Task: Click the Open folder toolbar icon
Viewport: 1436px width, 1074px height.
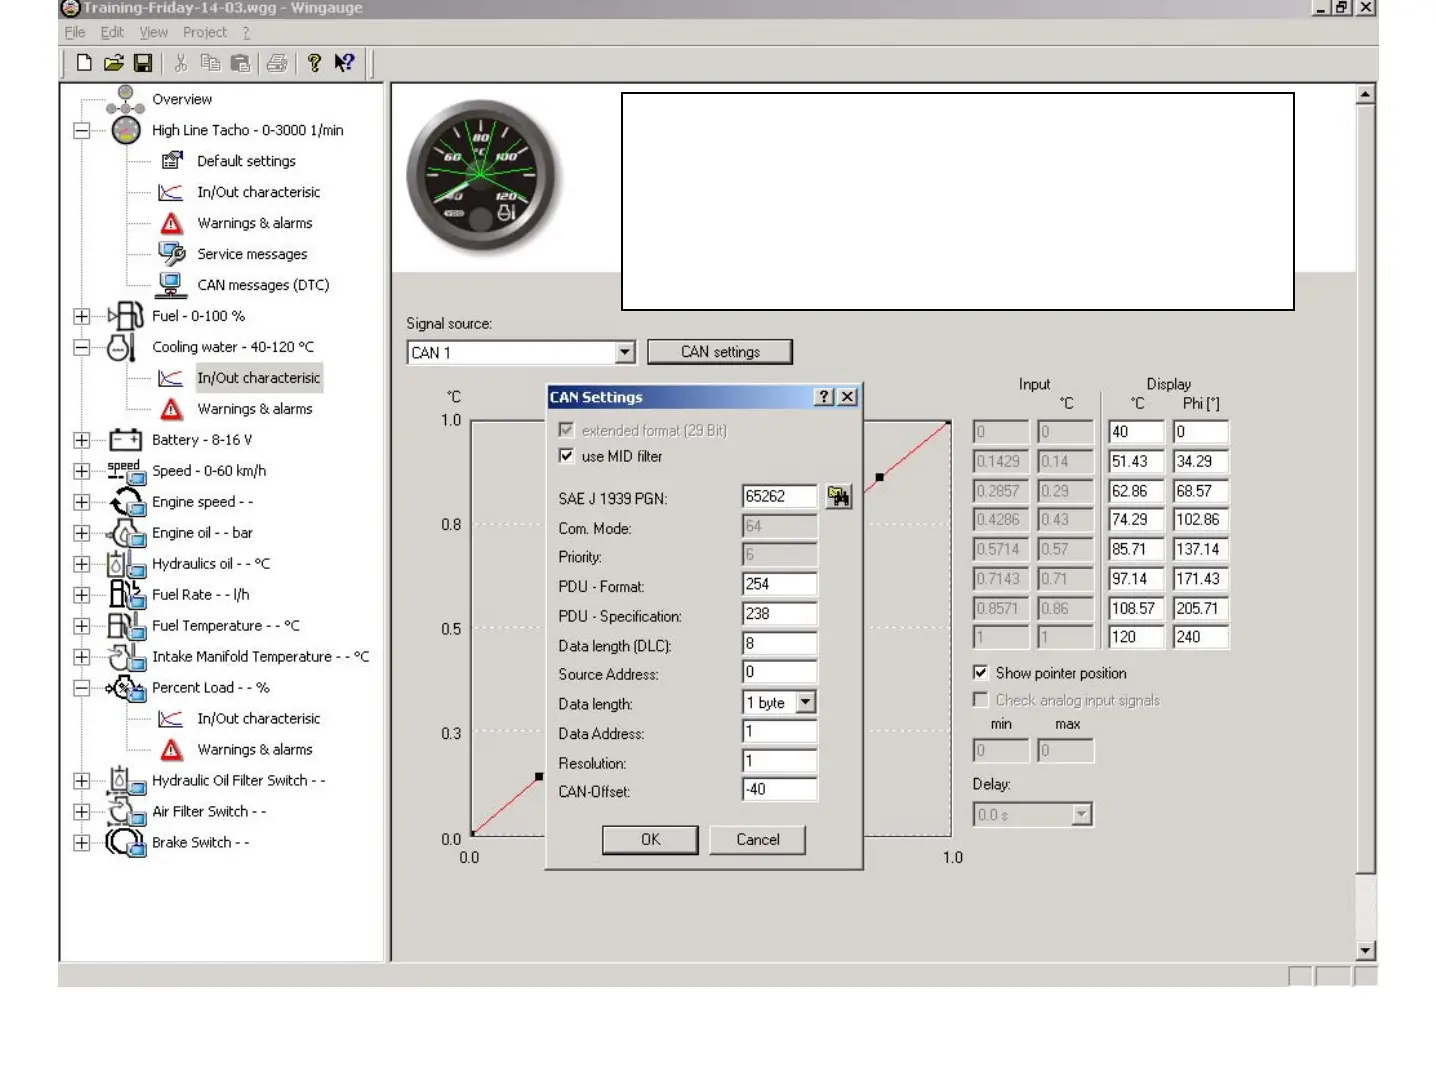Action: [x=114, y=63]
